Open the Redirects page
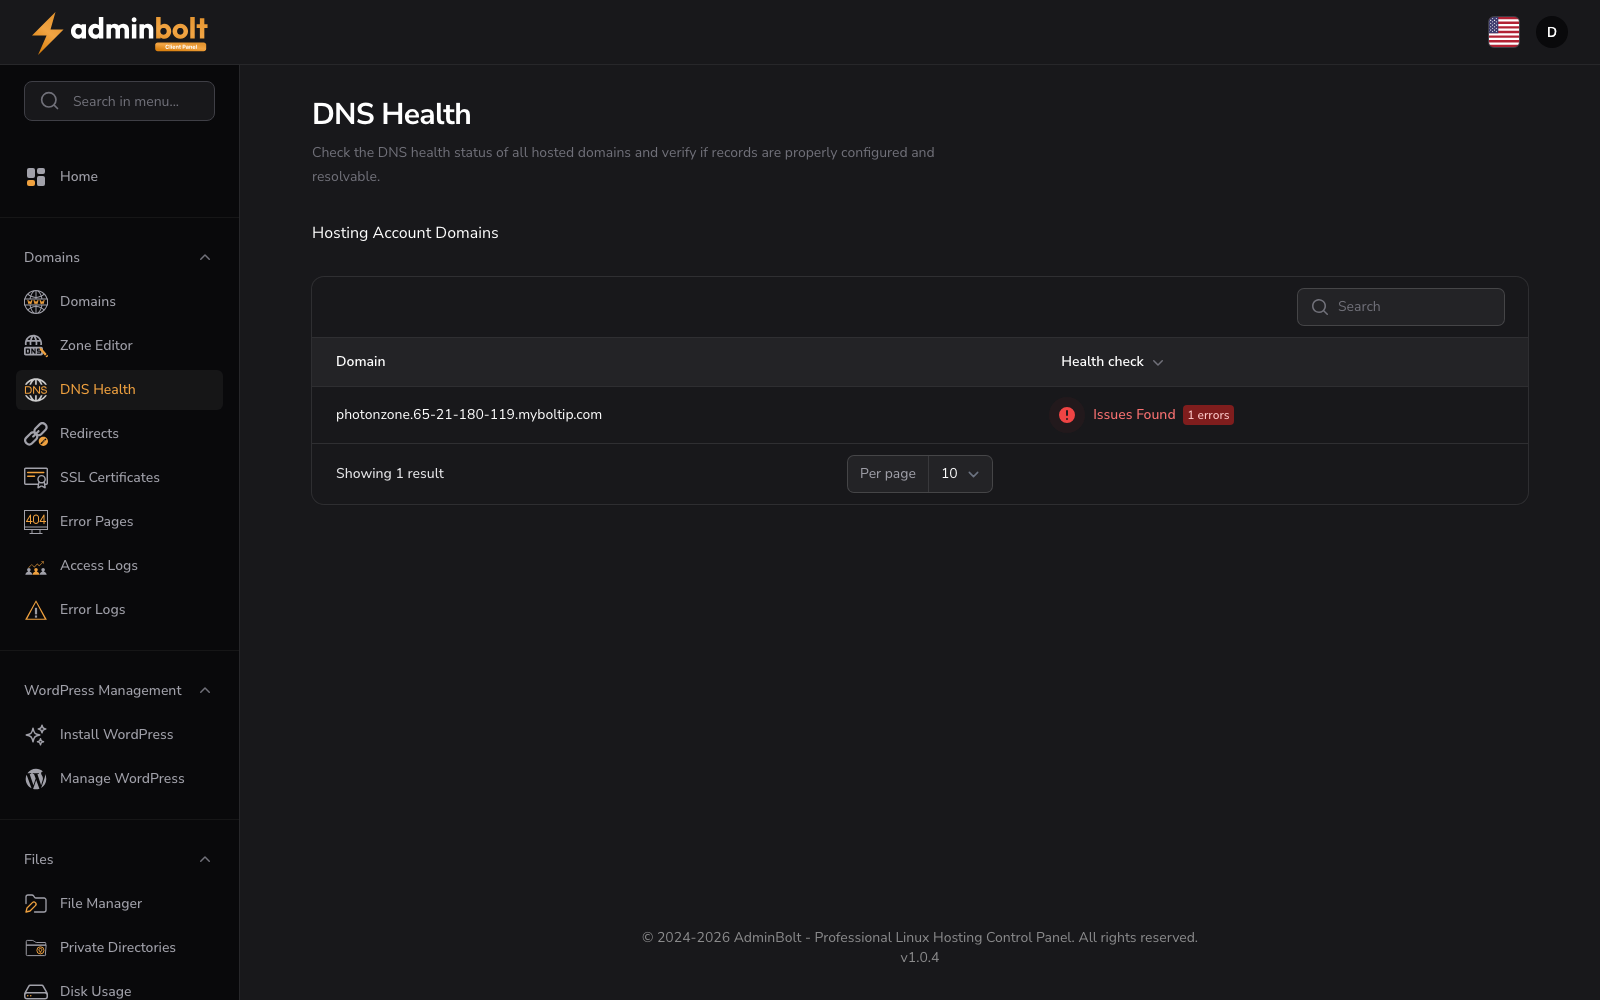1600x1000 pixels. tap(119, 434)
